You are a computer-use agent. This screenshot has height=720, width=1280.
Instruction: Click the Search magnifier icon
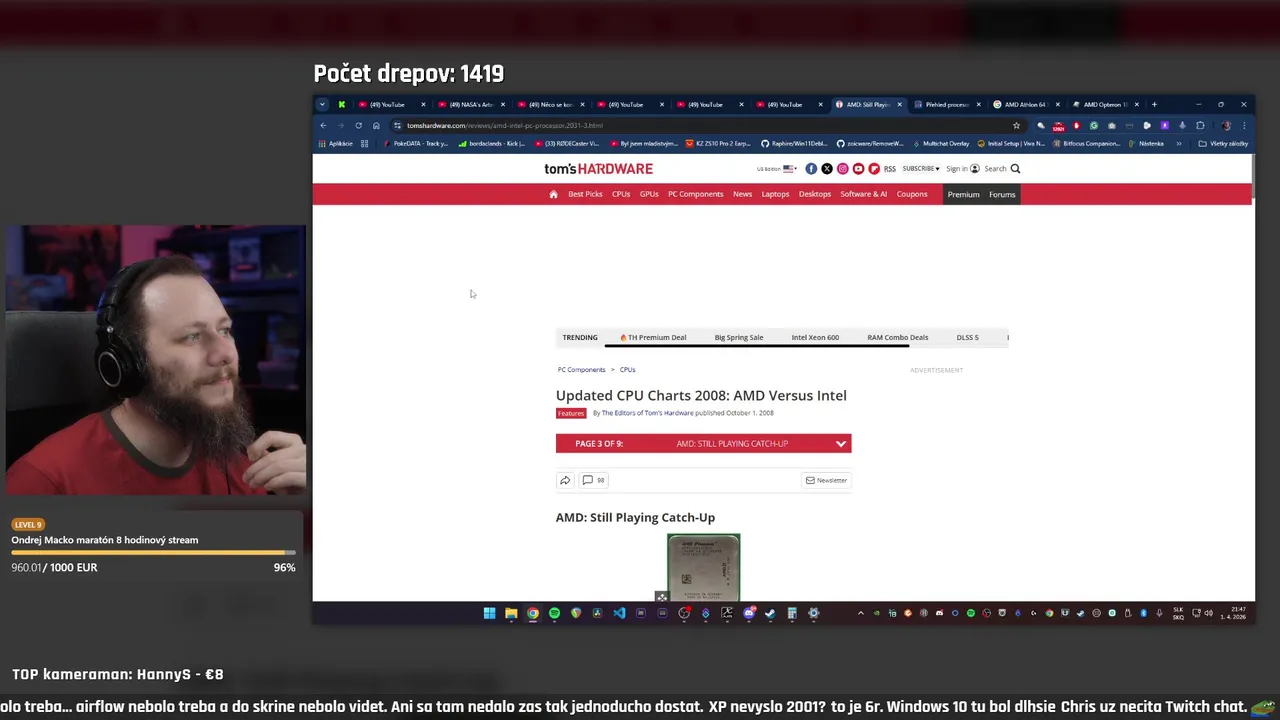coord(1015,169)
